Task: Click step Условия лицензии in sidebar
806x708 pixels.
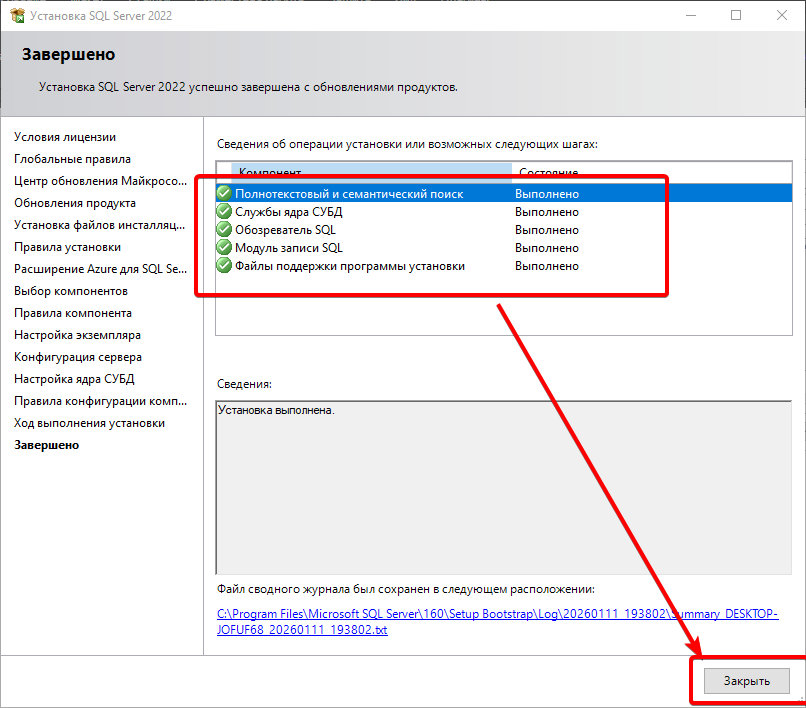Action: pos(65,137)
